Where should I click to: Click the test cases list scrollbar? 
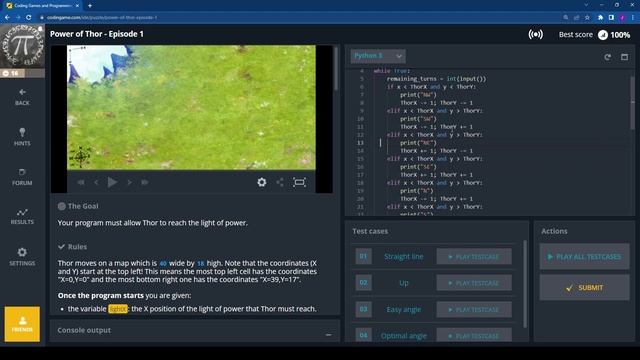[x=525, y=284]
